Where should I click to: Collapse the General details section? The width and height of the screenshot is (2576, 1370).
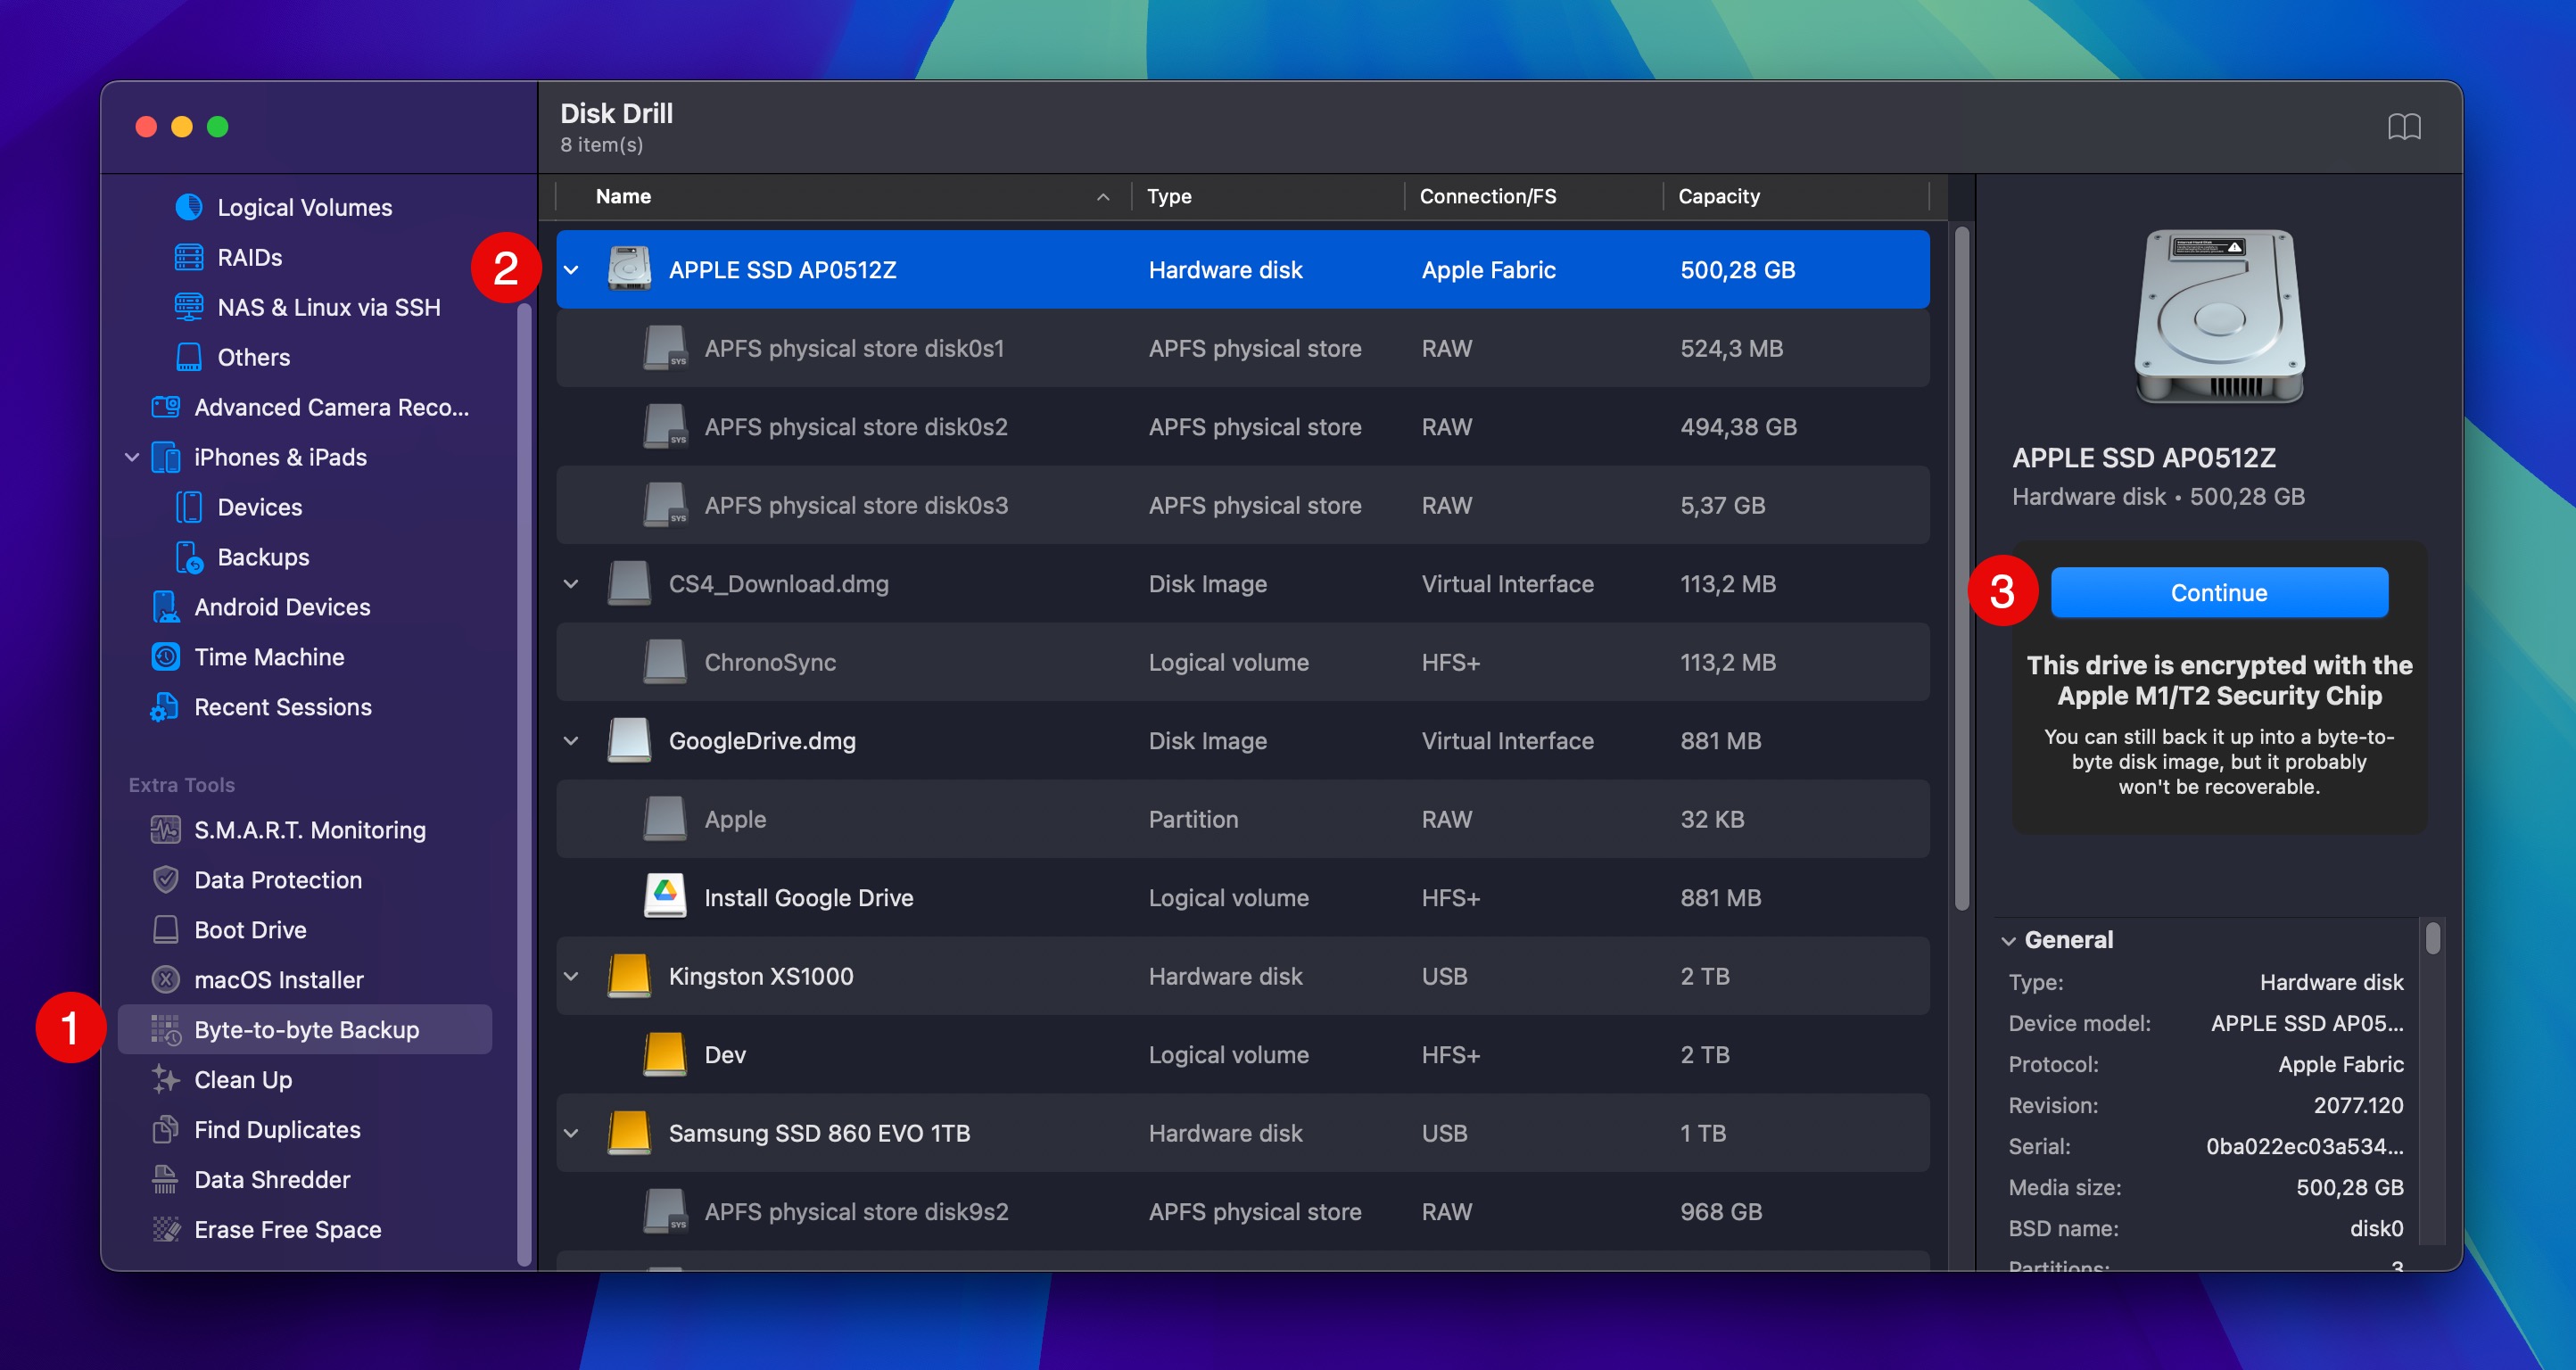click(x=2008, y=939)
